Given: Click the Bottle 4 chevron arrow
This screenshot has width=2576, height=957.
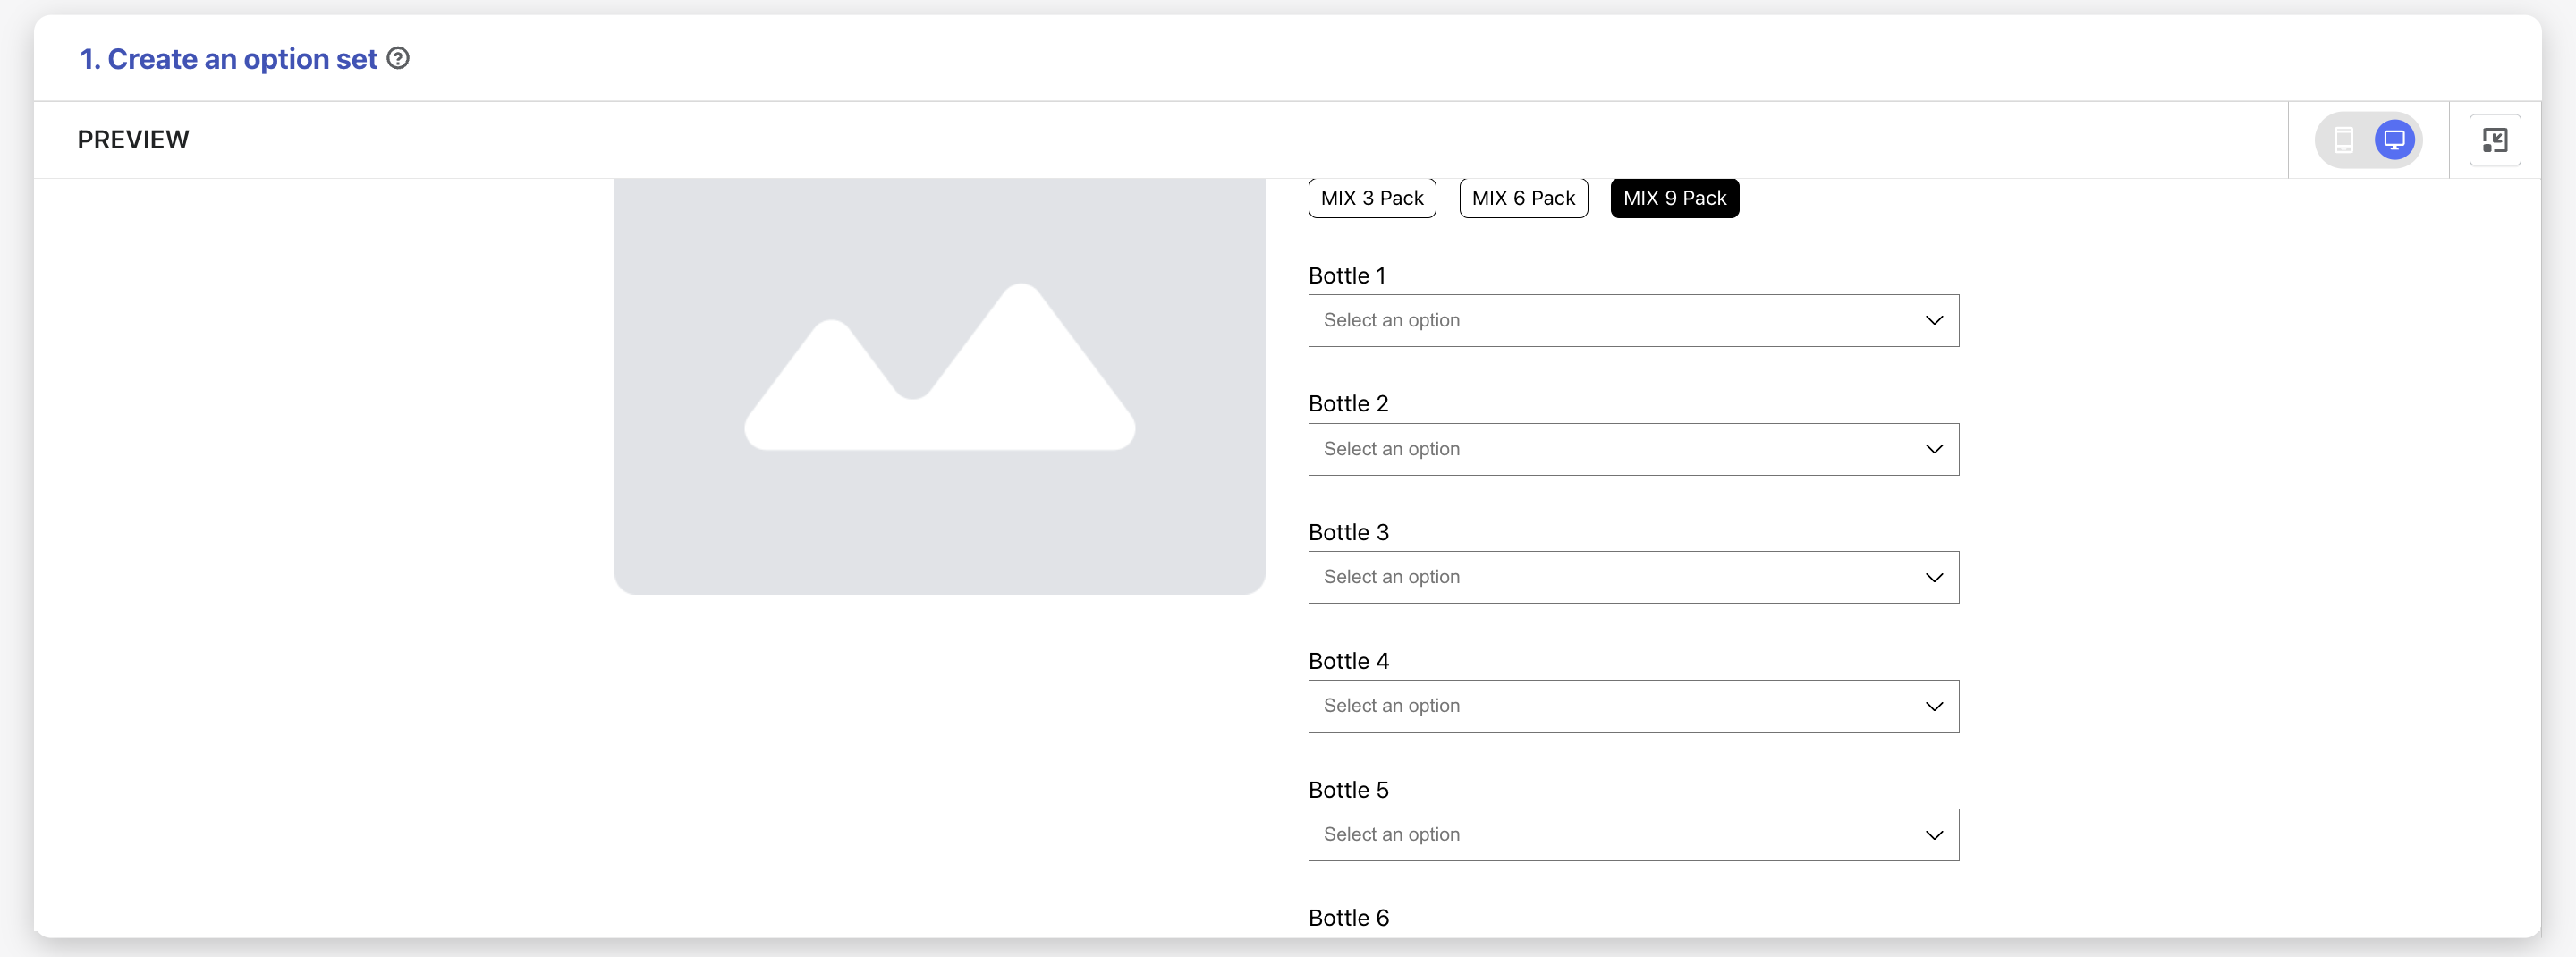Looking at the screenshot, I should click(1934, 706).
